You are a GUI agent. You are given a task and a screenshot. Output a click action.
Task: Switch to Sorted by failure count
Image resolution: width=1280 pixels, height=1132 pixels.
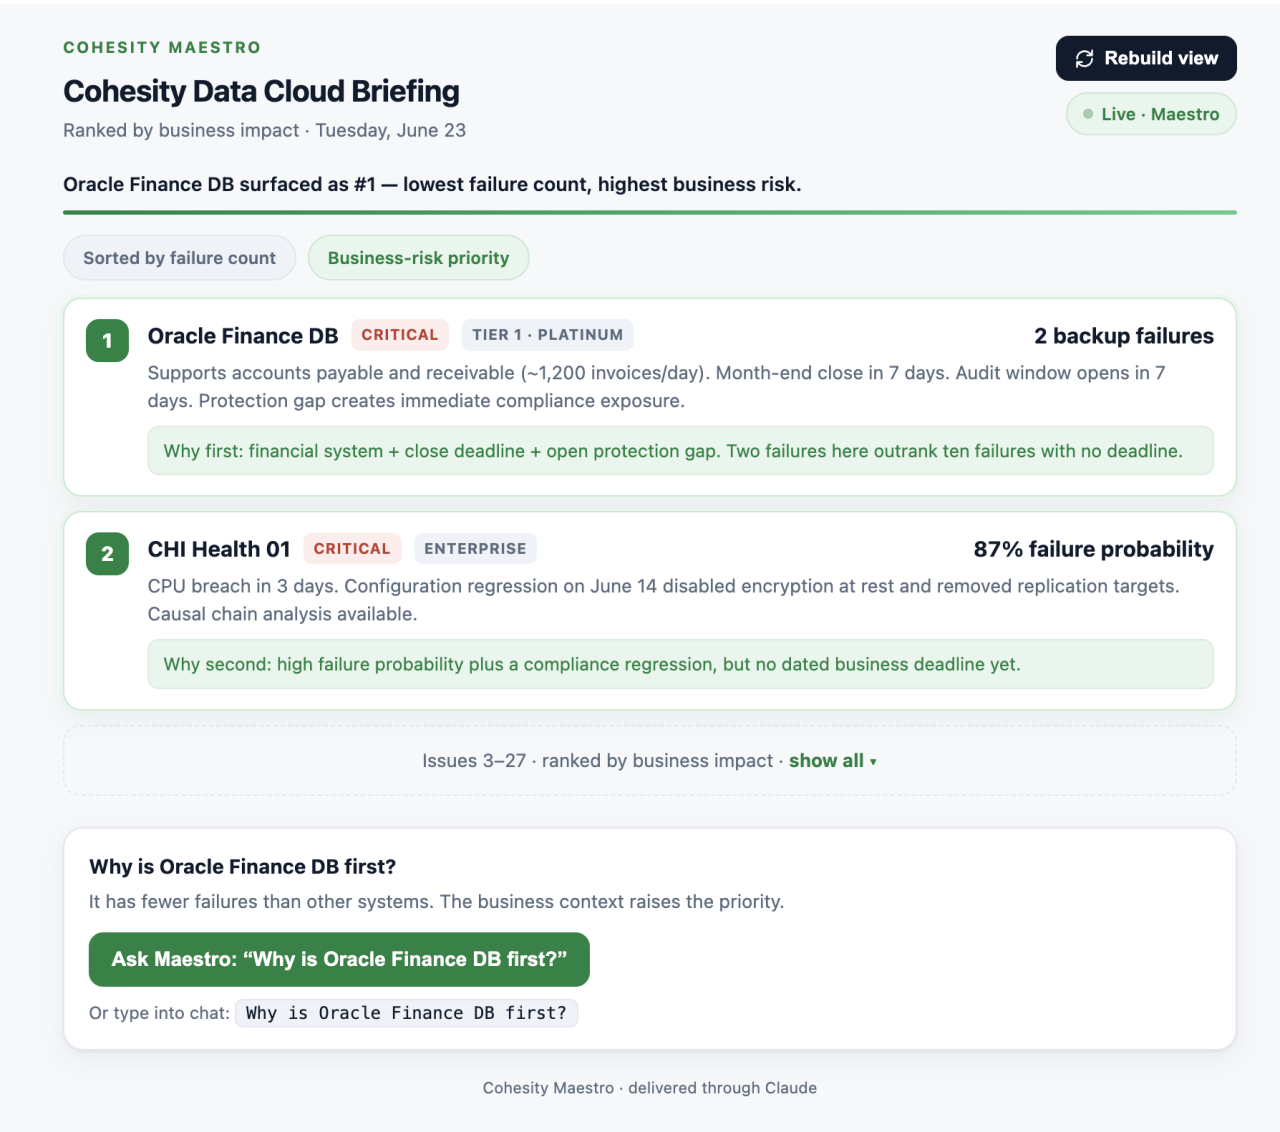[179, 258]
